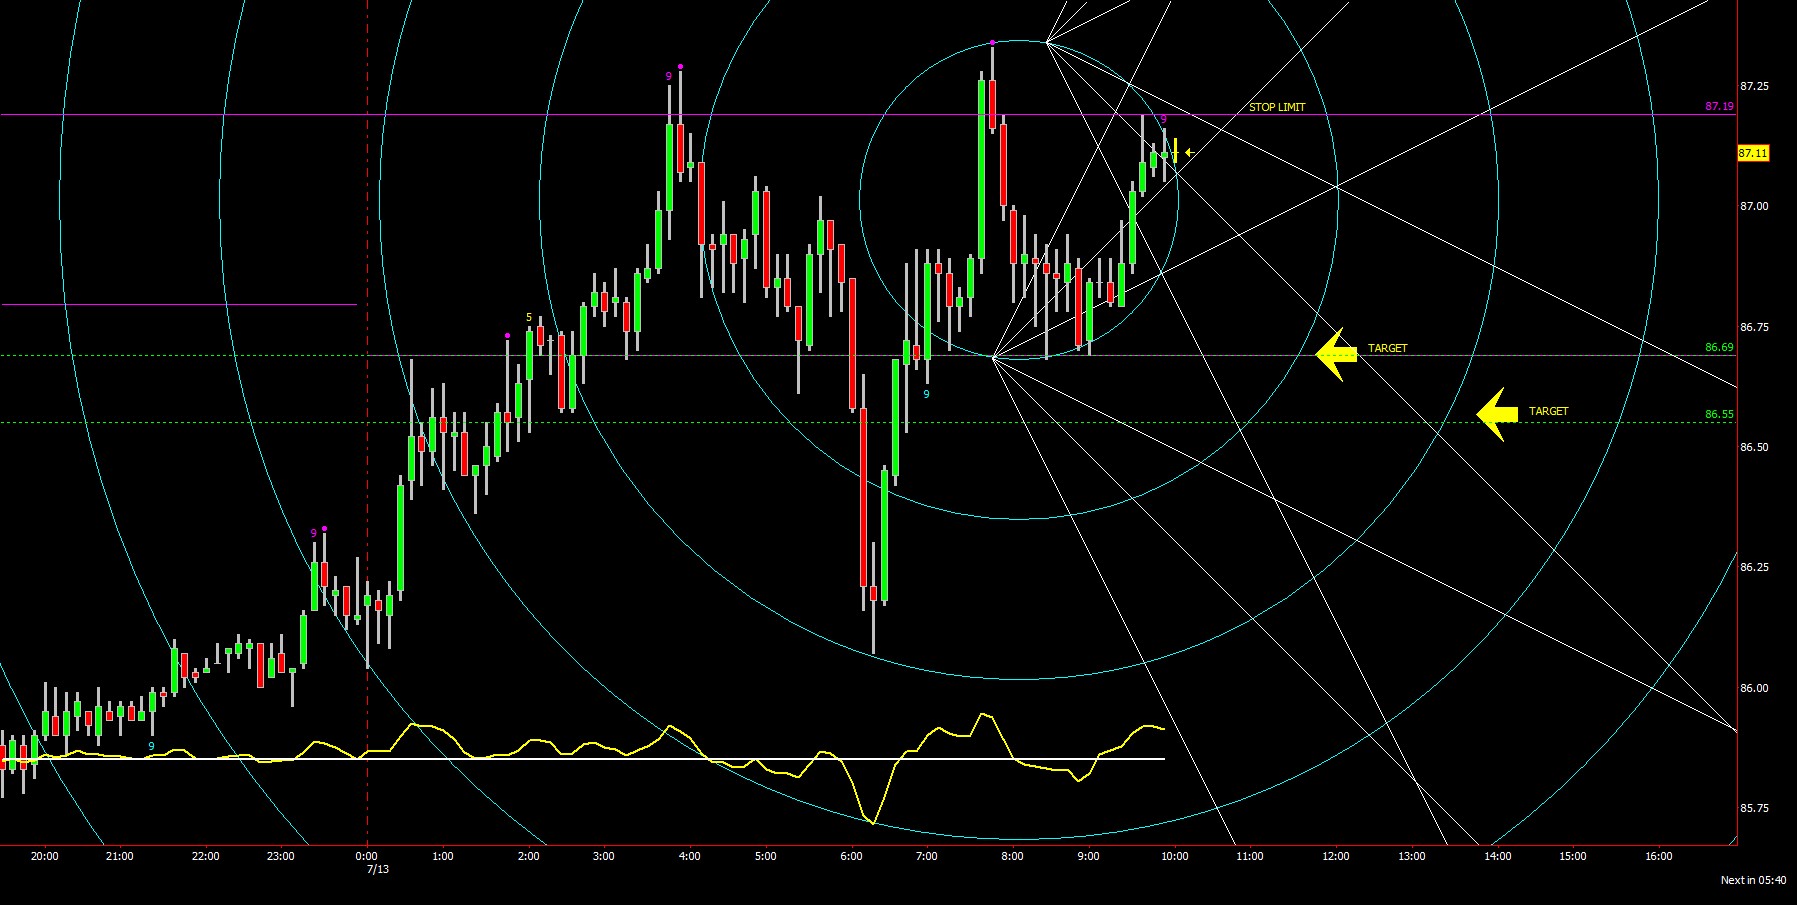Image resolution: width=1797 pixels, height=905 pixels.
Task: Click the 3:00 time axis label
Action: coord(603,856)
